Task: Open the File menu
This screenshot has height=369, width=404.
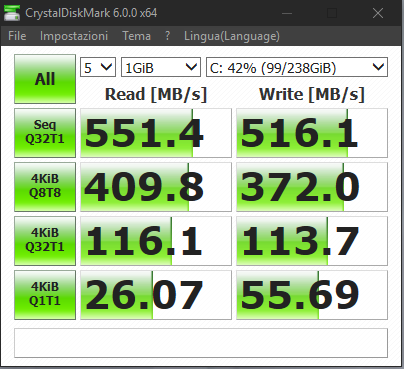Action: pyautogui.click(x=17, y=36)
